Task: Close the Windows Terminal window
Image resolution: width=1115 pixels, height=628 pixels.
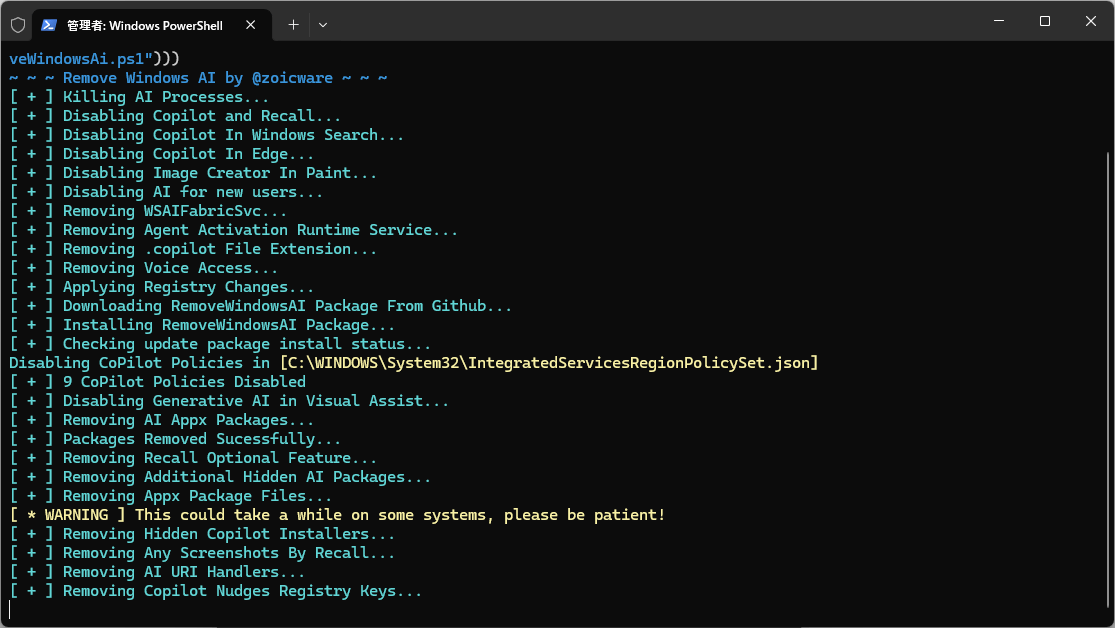Action: (x=1090, y=21)
